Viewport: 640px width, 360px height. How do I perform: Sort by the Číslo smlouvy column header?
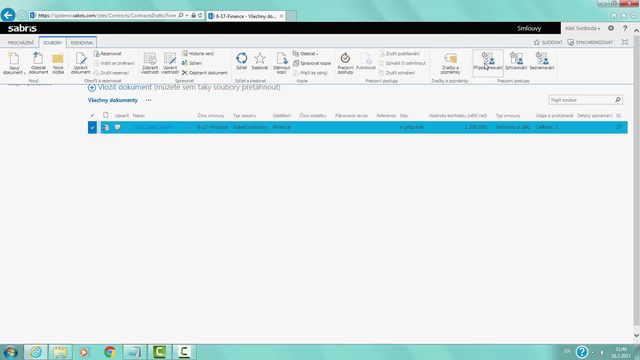[211, 116]
